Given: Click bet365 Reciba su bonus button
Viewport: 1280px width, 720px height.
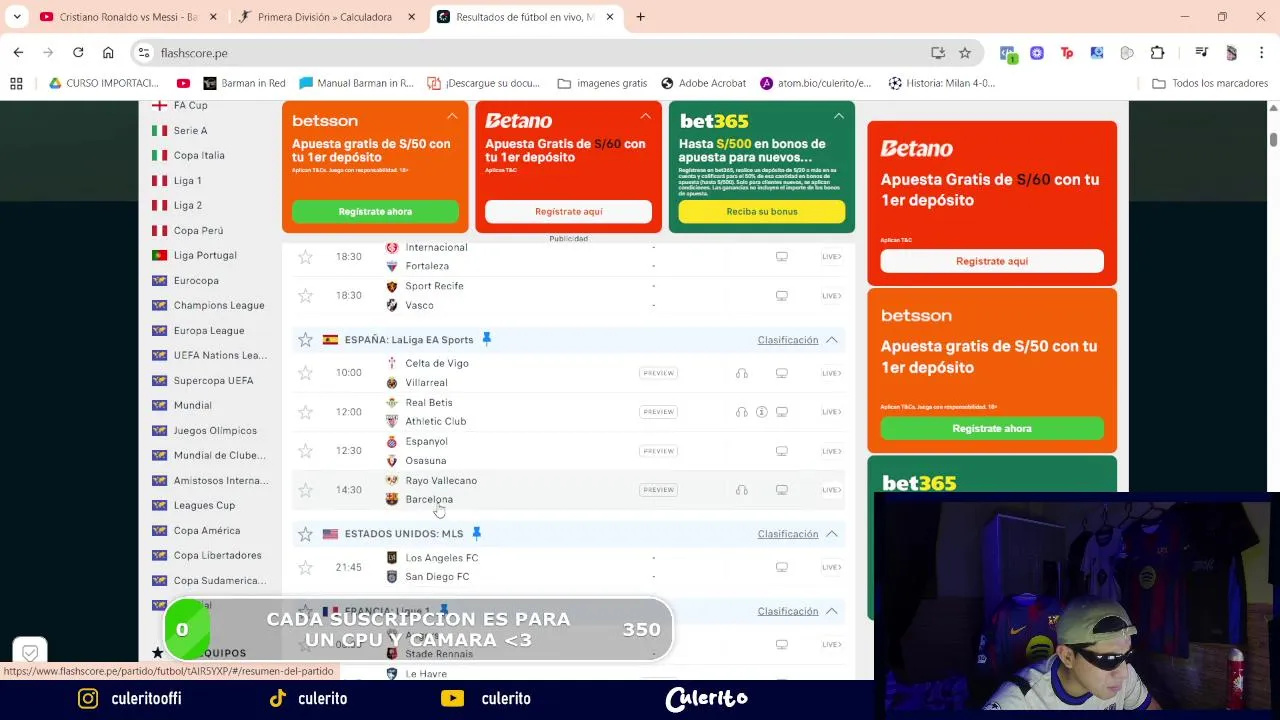Looking at the screenshot, I should (762, 211).
